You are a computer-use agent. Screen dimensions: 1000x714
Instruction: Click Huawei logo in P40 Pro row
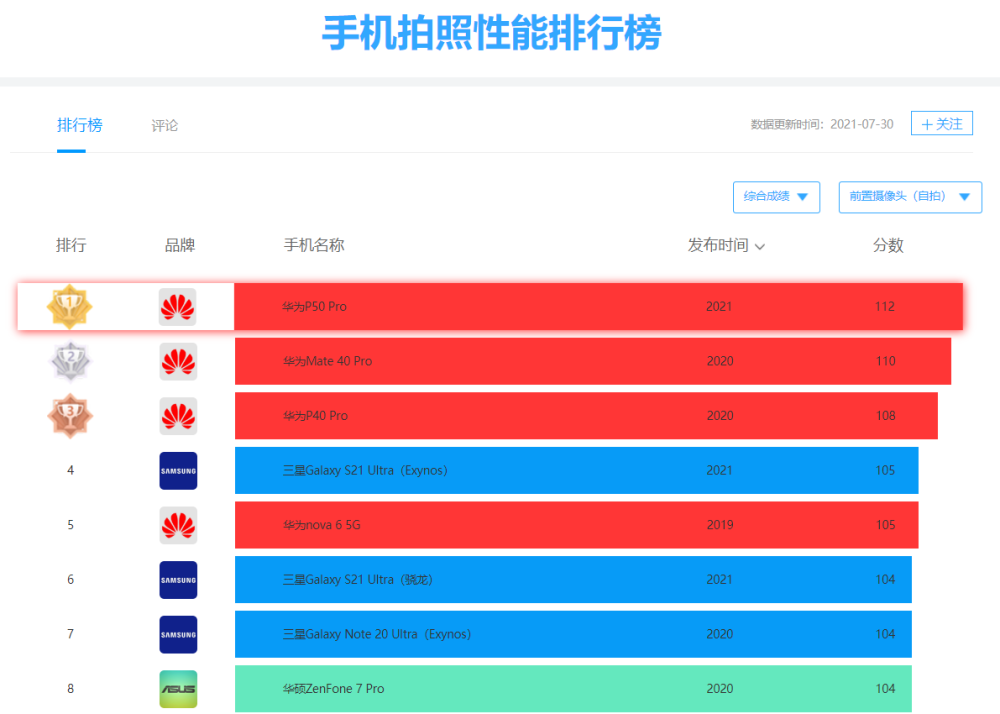pyautogui.click(x=178, y=416)
